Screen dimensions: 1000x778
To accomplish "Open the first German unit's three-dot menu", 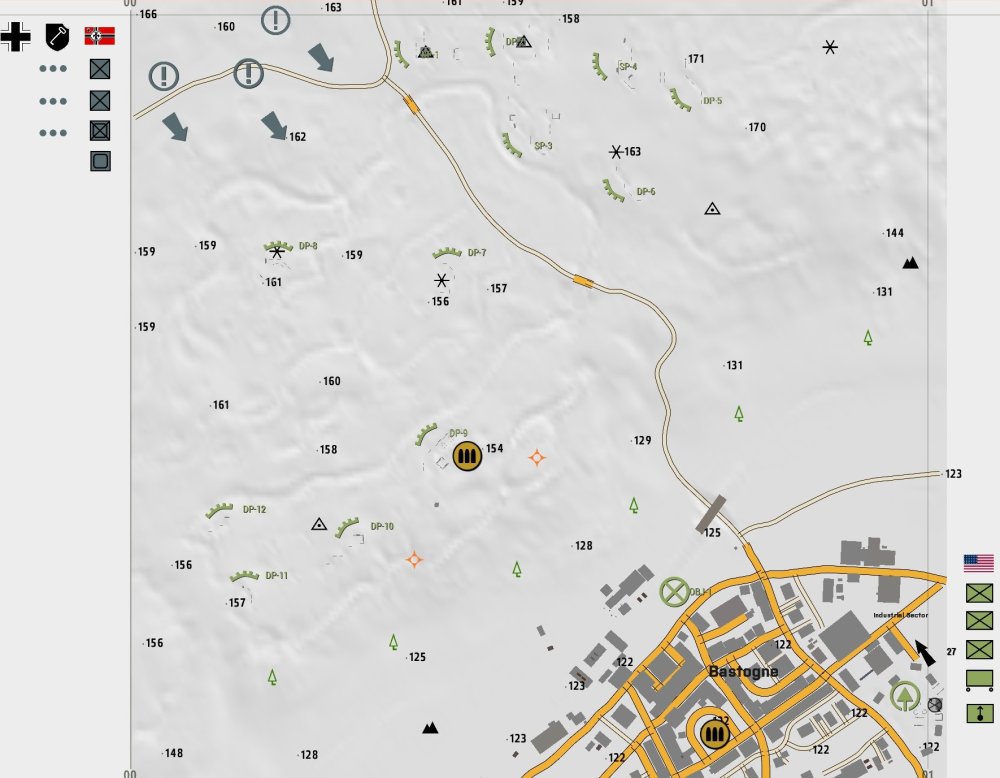I will click(x=53, y=70).
